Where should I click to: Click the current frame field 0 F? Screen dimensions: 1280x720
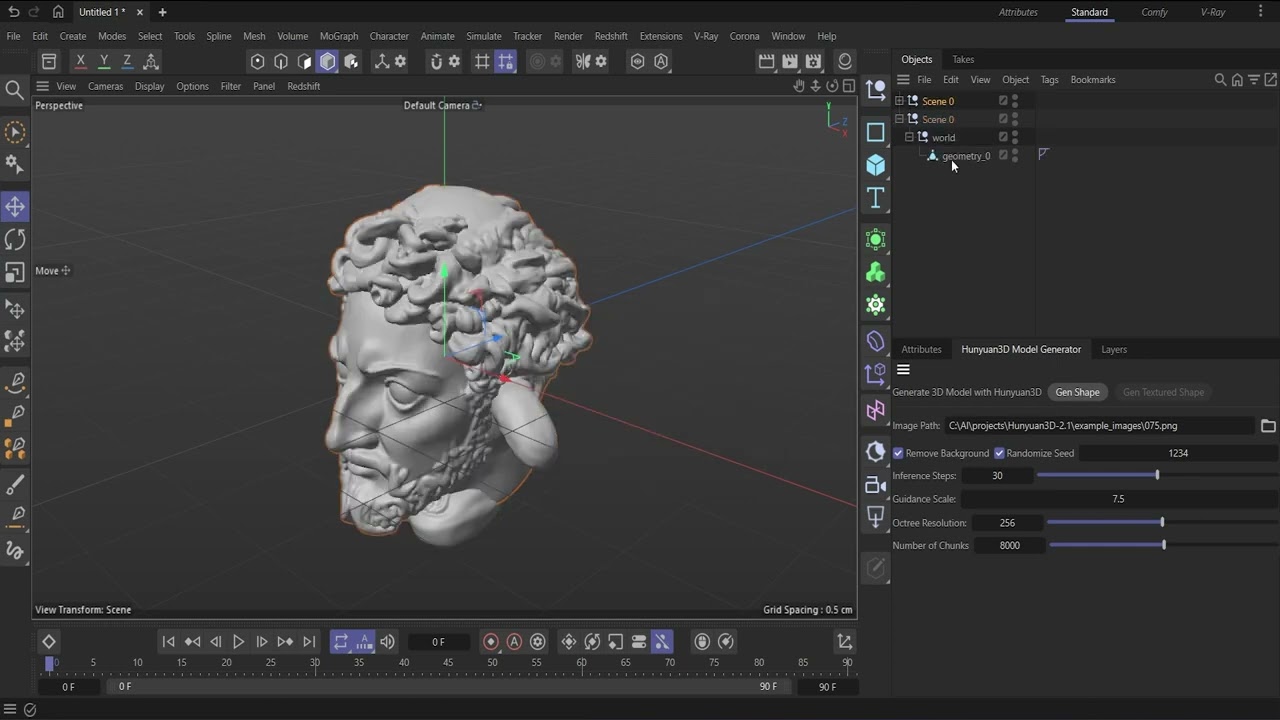click(x=438, y=642)
